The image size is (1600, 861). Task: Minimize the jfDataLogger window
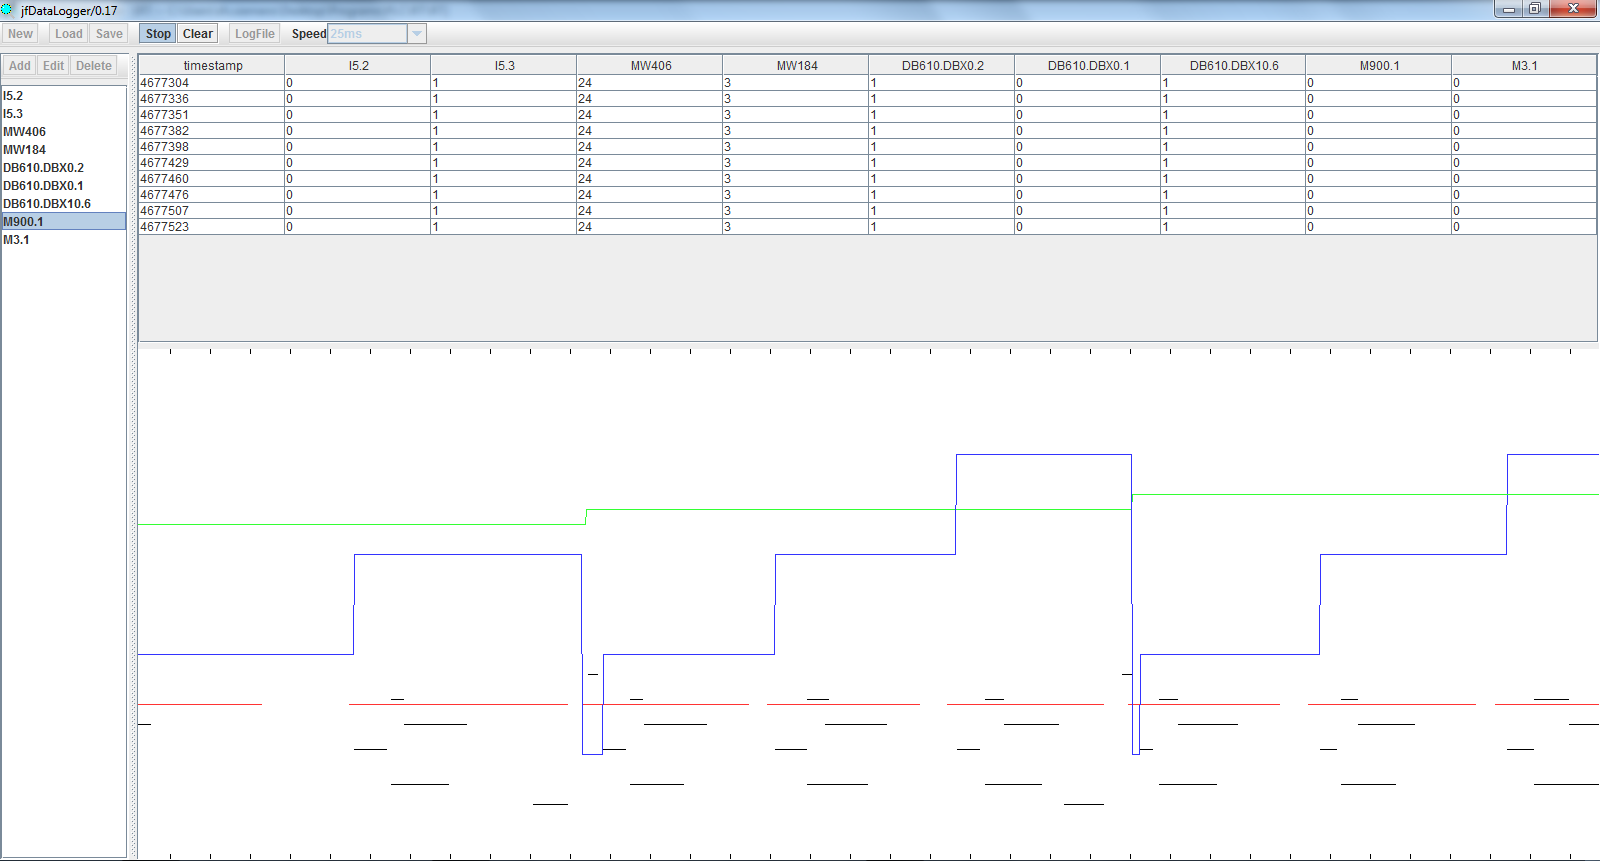(1510, 9)
